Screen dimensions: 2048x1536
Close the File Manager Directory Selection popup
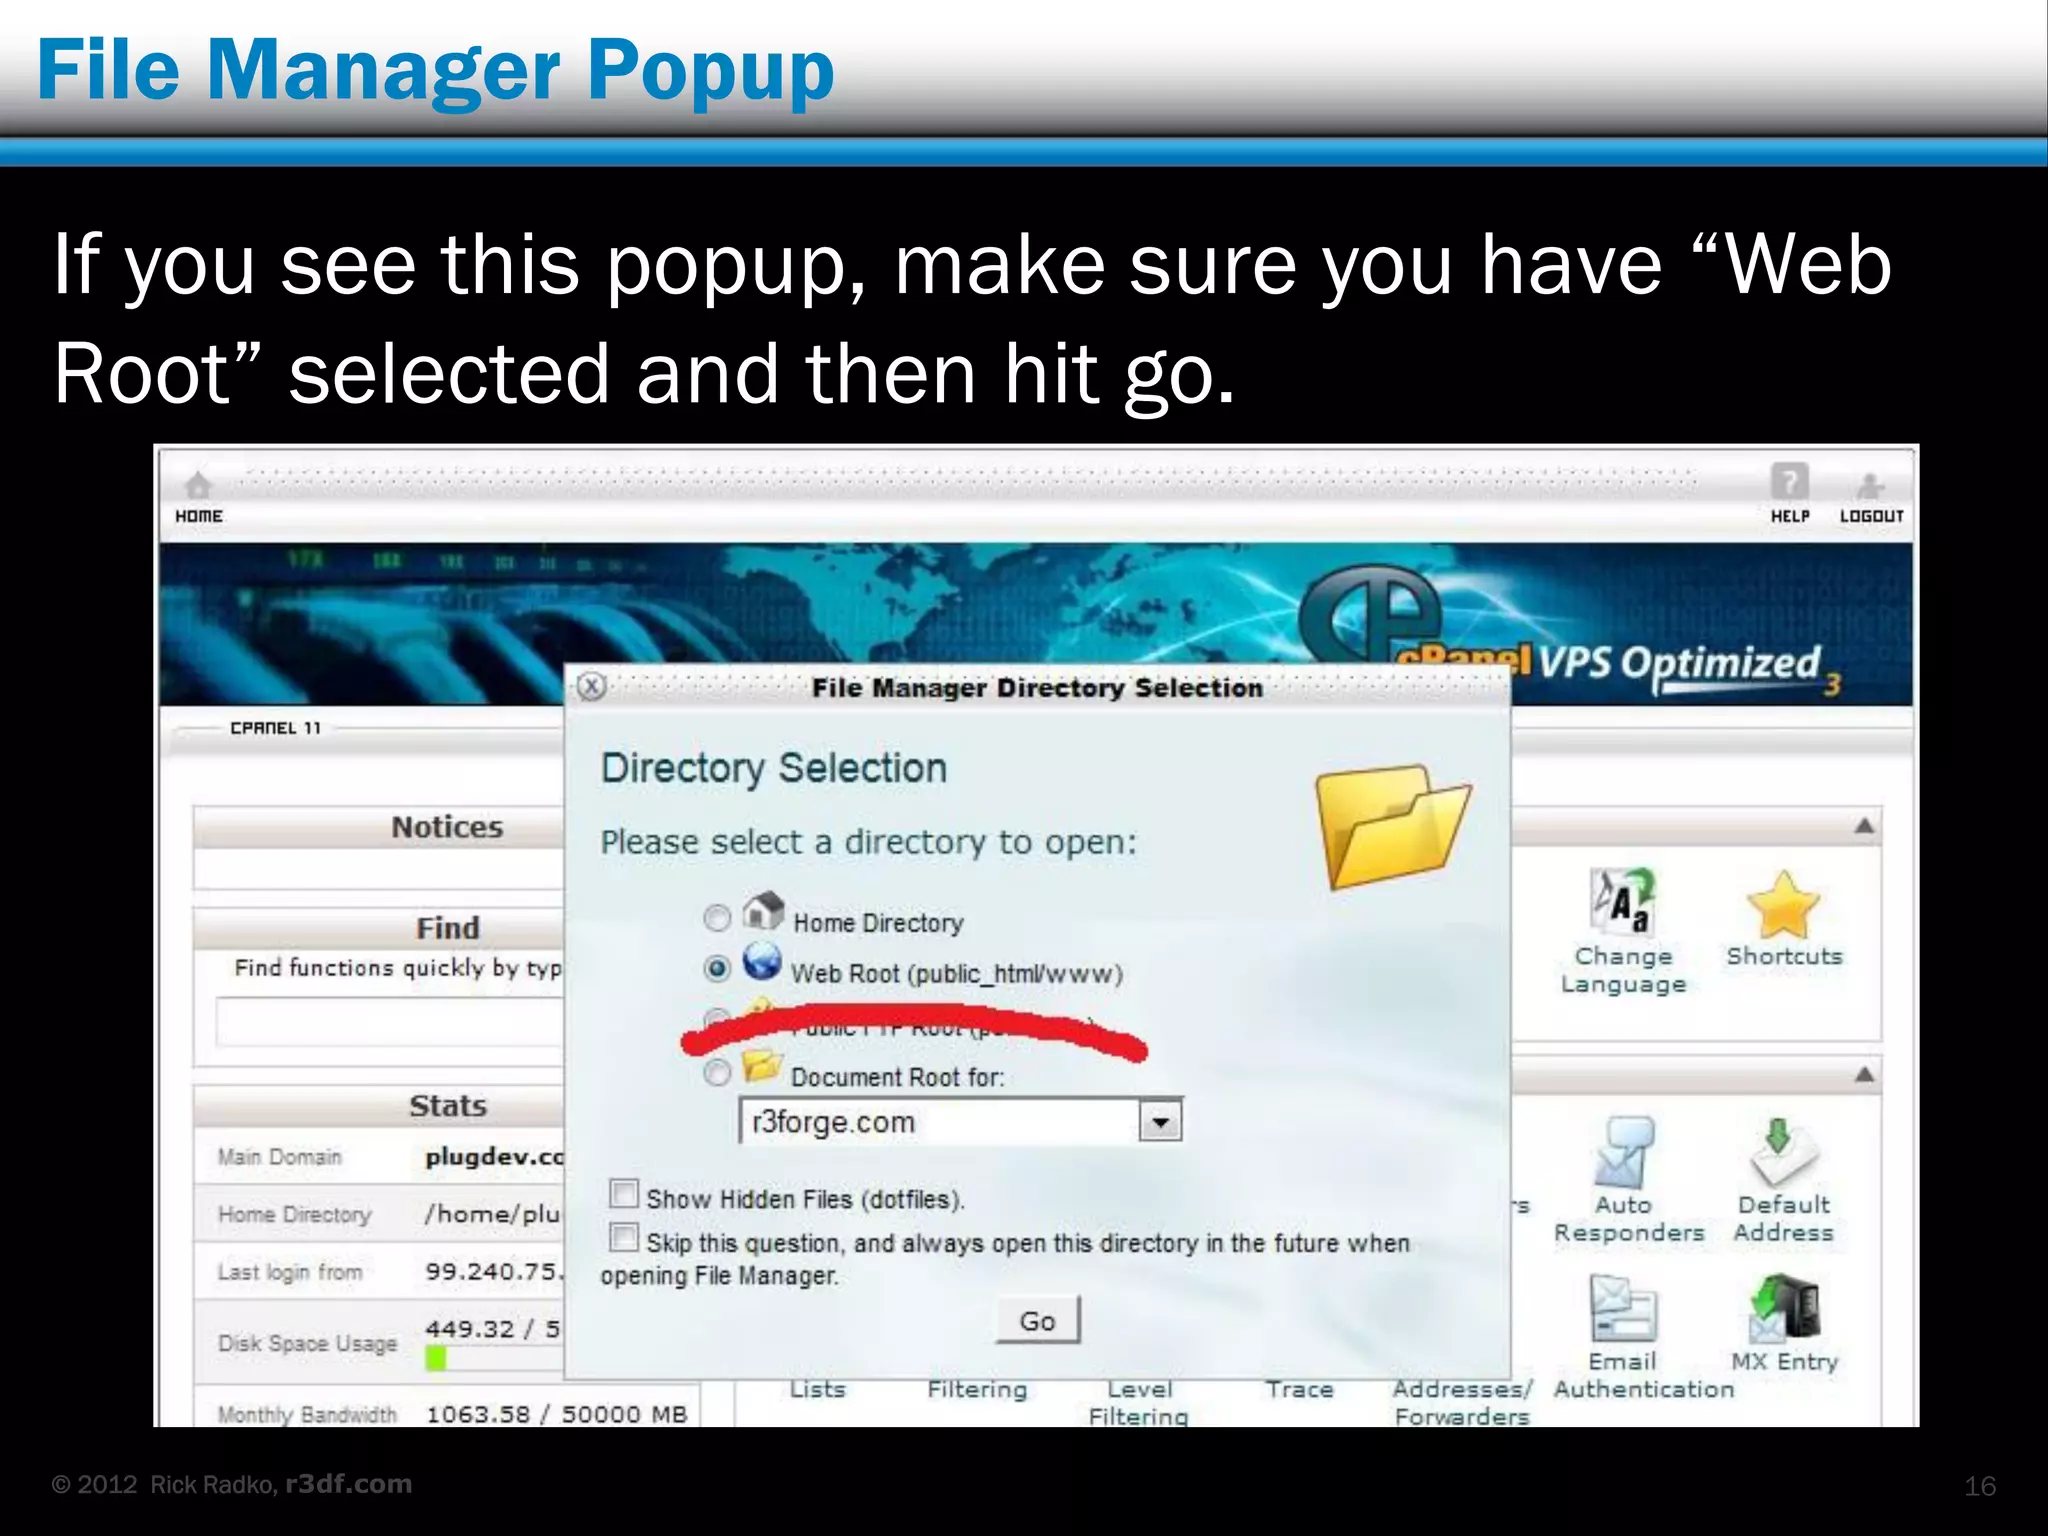click(592, 687)
